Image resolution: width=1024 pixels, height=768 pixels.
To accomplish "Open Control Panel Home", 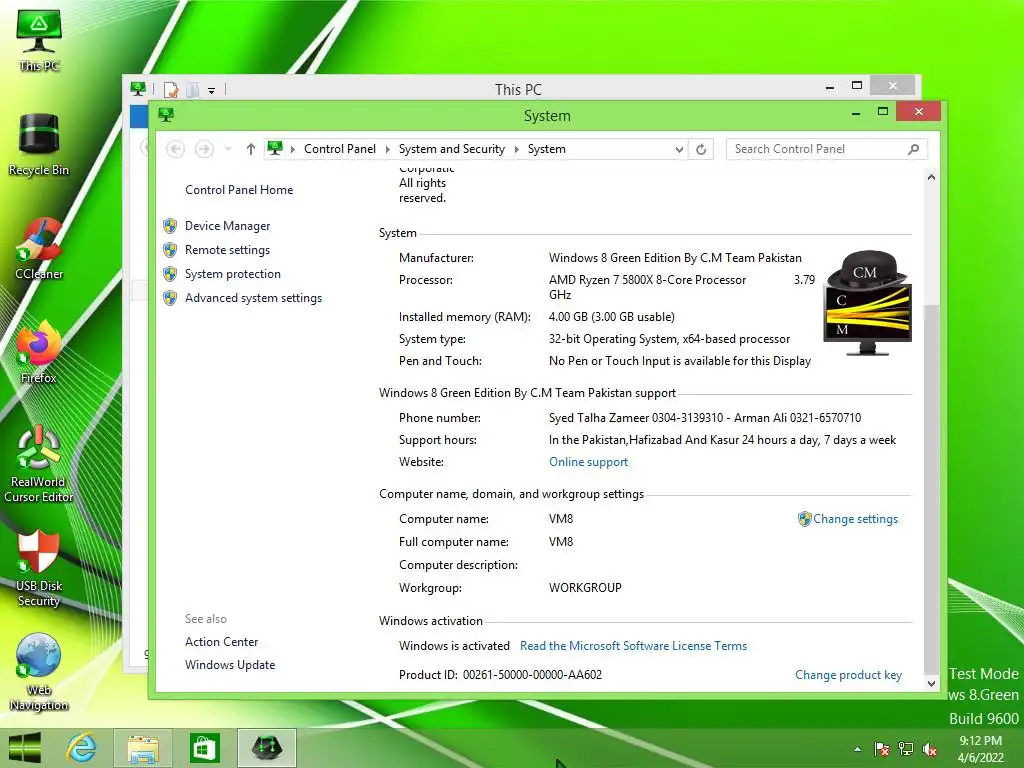I will point(239,190).
